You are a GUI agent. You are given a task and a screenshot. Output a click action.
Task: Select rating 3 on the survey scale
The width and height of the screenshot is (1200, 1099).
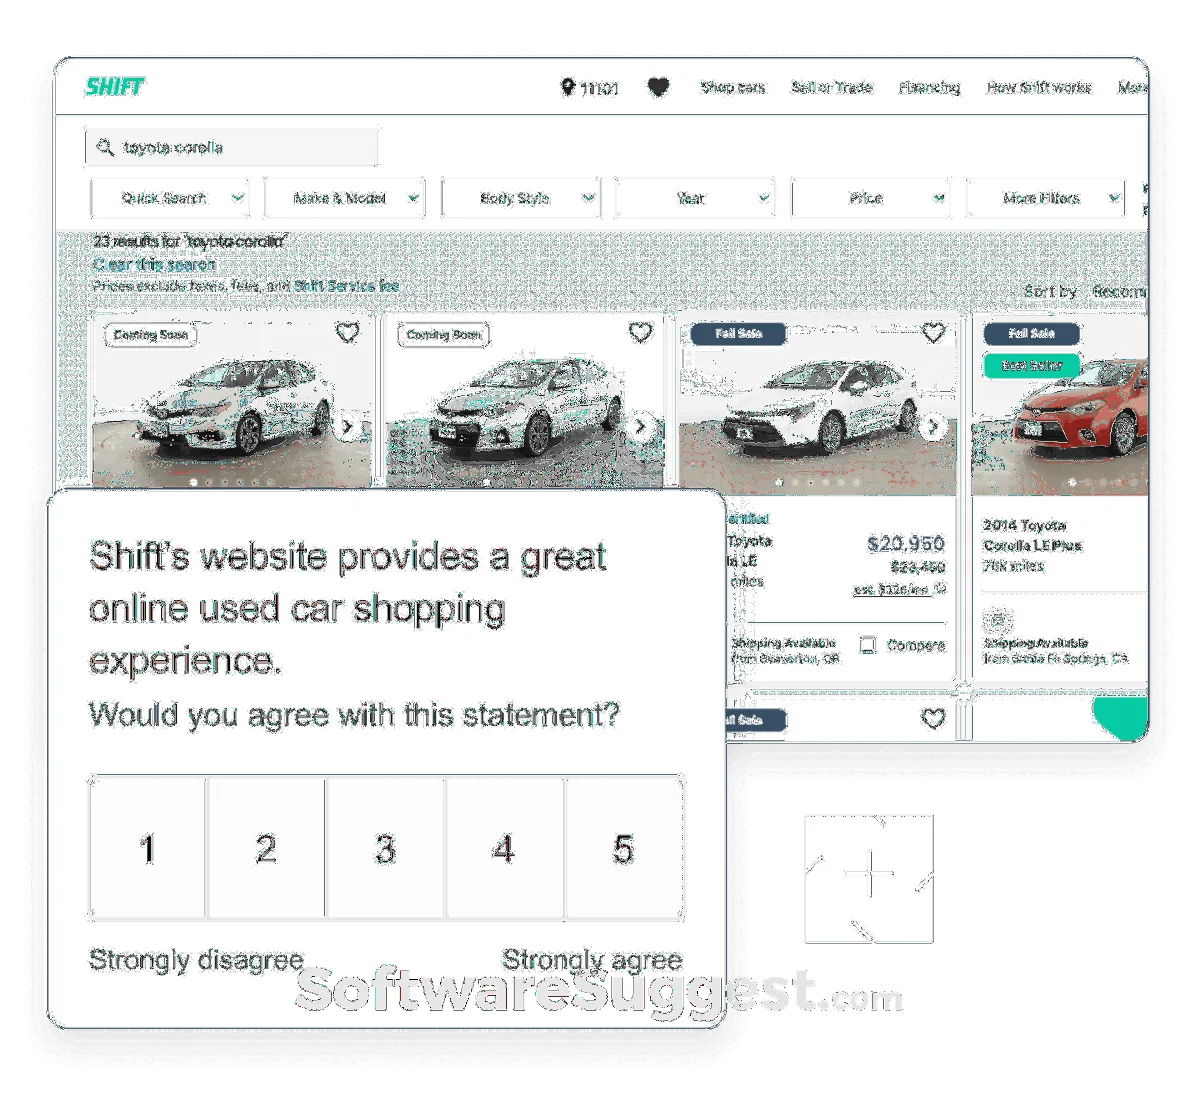384,848
